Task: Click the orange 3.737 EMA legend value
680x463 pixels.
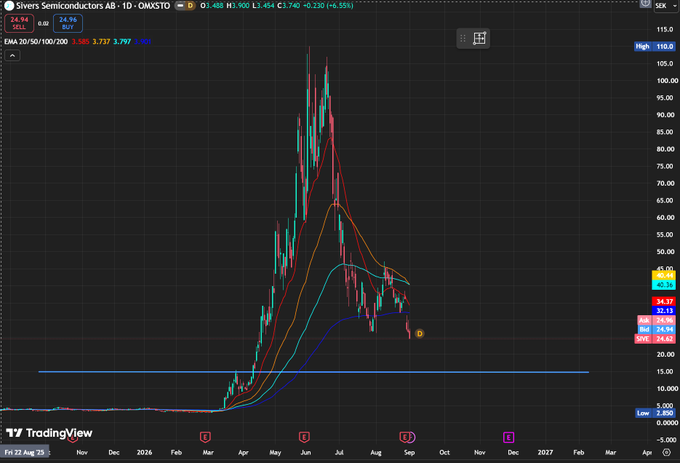Action: pos(101,42)
